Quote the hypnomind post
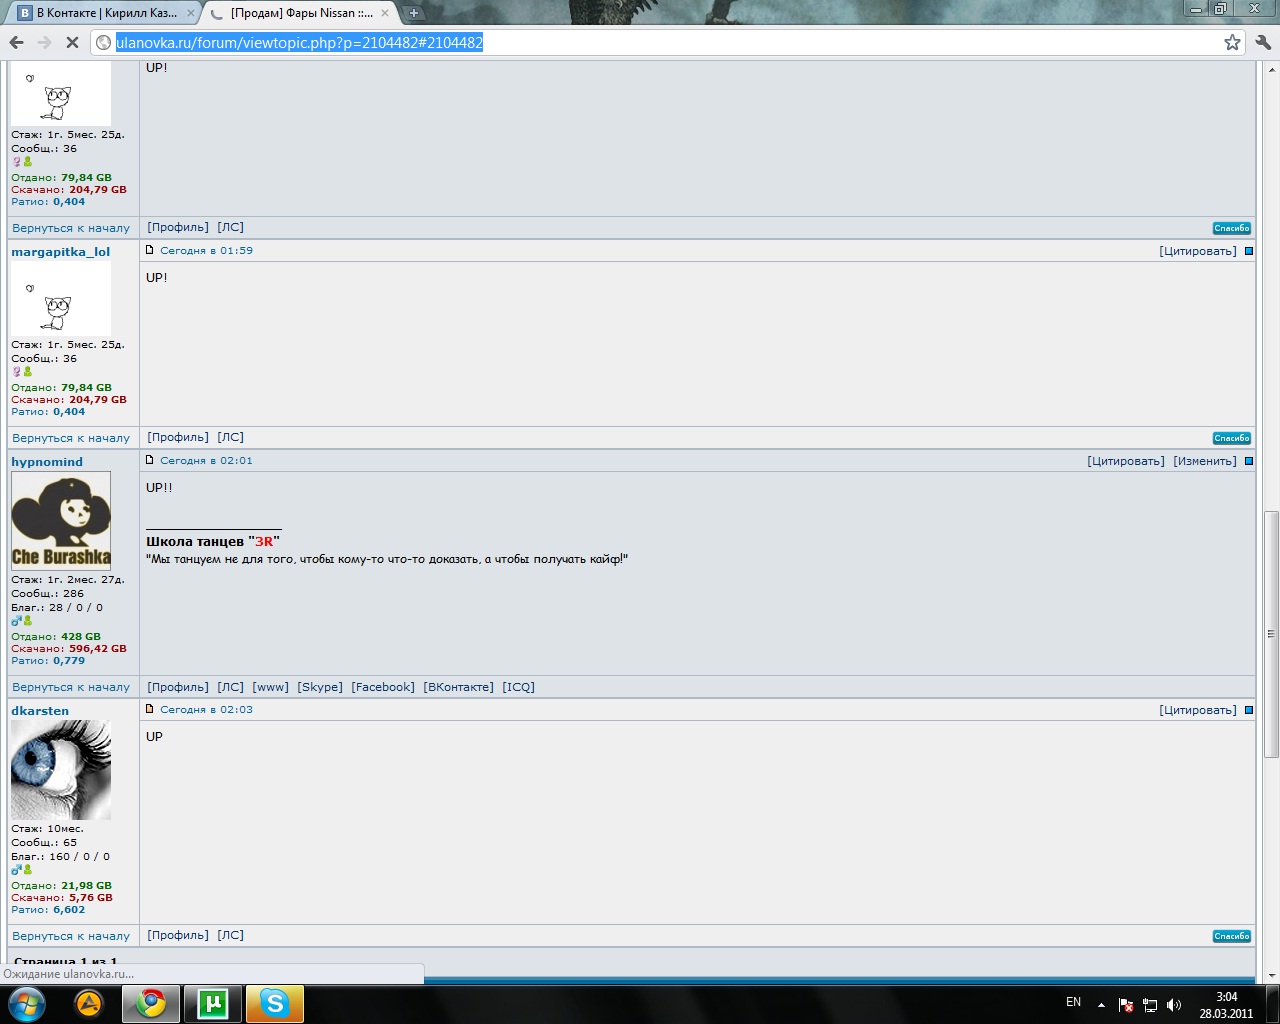 point(1126,461)
